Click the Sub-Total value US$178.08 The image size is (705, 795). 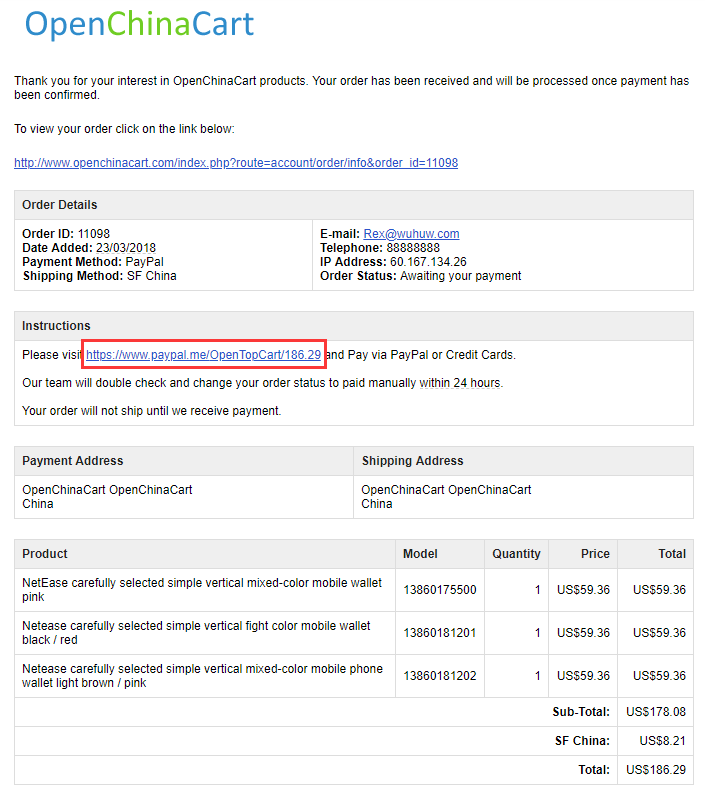[x=656, y=712]
